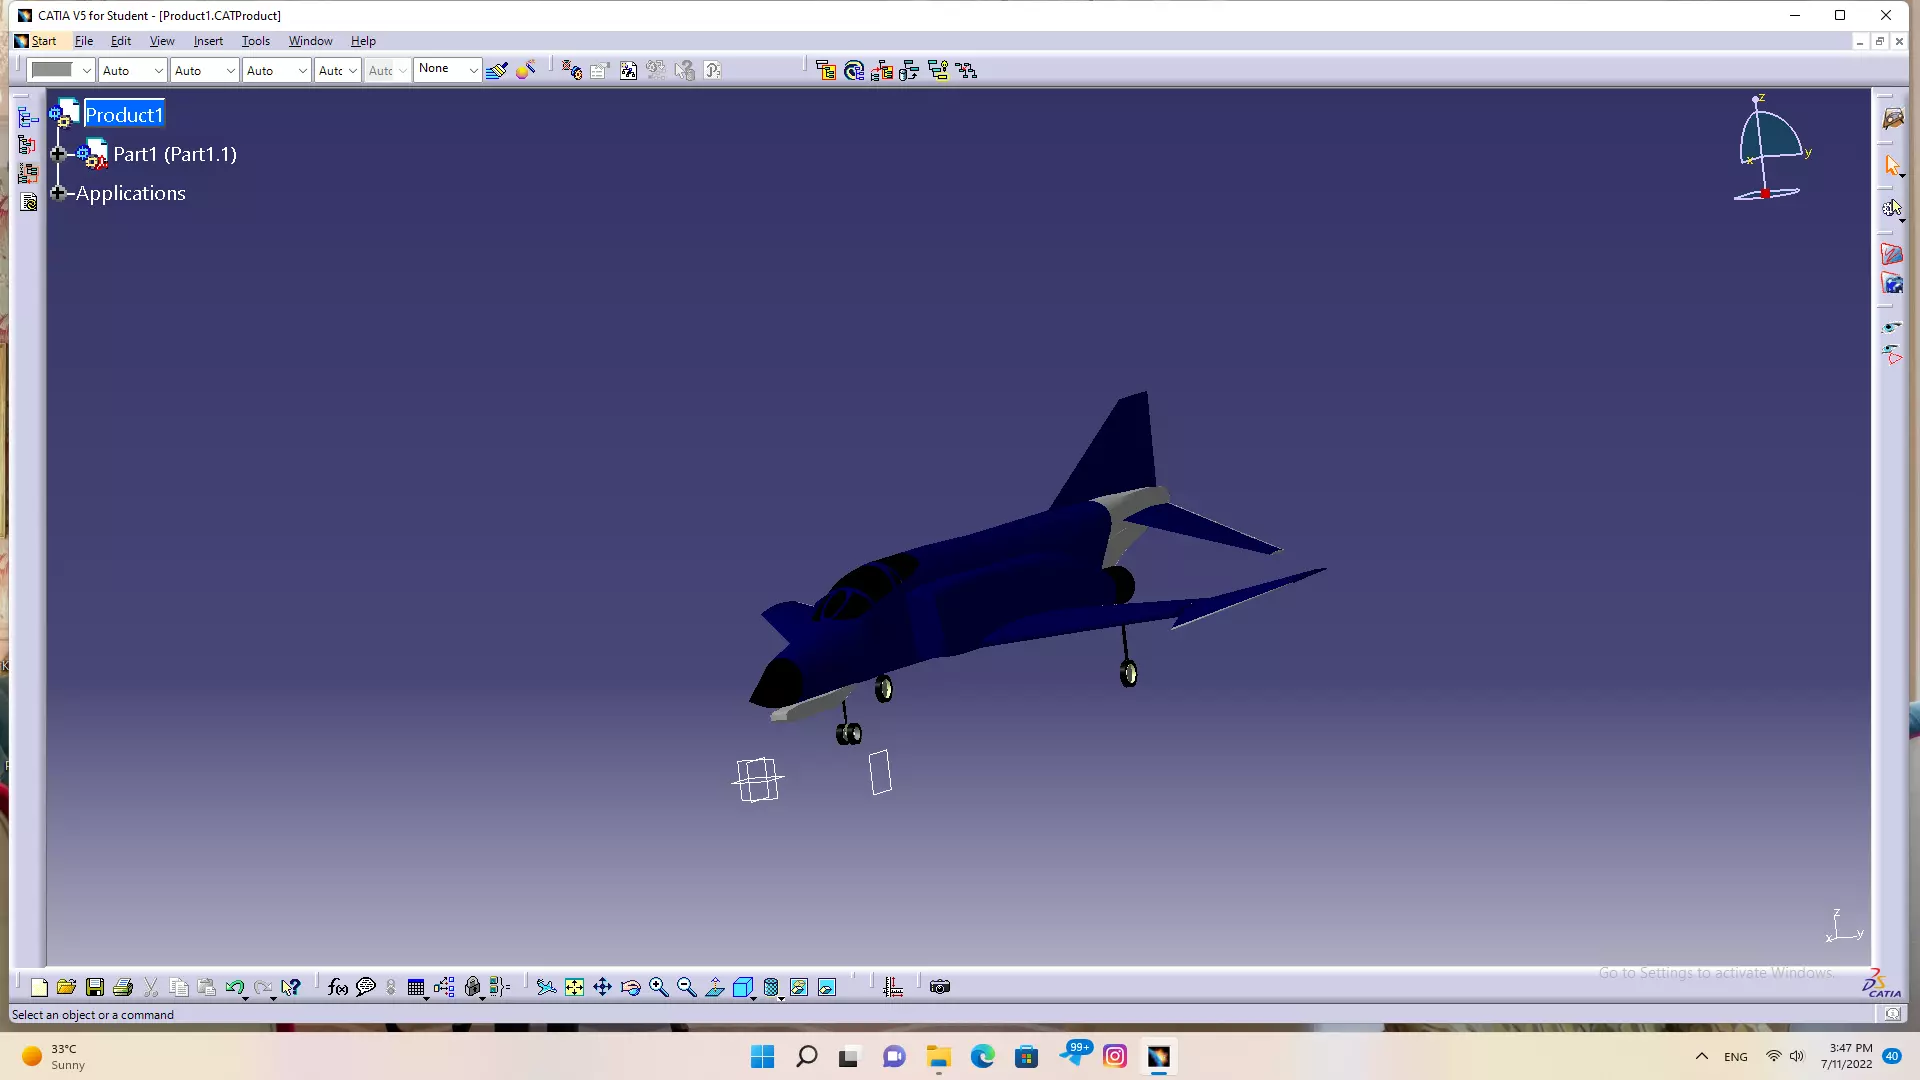This screenshot has height=1080, width=1920.
Task: Open a file with the folder icon
Action: coord(67,987)
